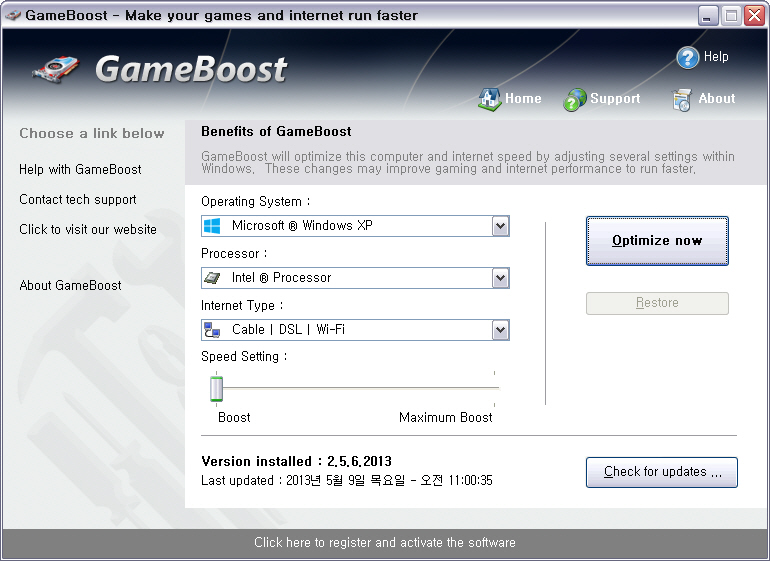Screen dimensions: 770x561
Task: Click the Choose a link below heading
Action: 92,134
